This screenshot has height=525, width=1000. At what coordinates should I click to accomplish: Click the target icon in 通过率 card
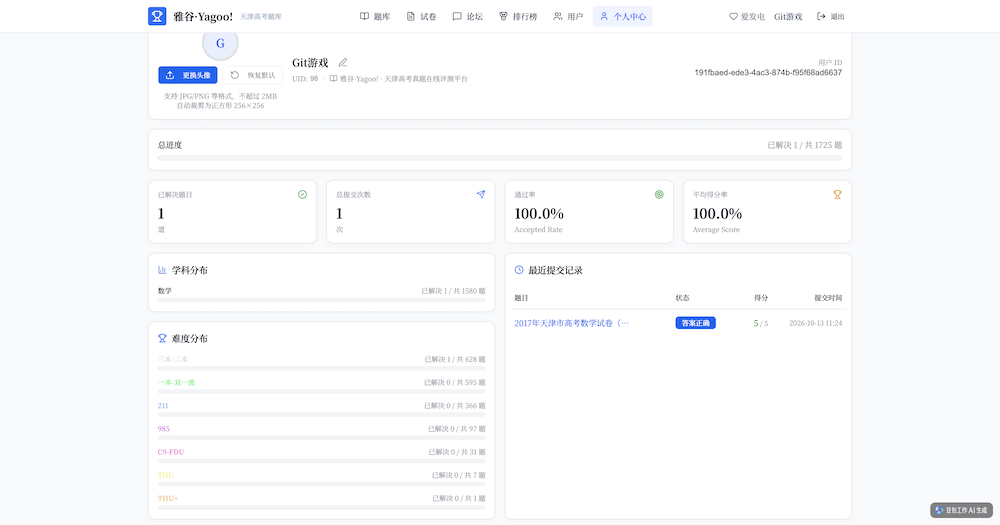(x=659, y=195)
